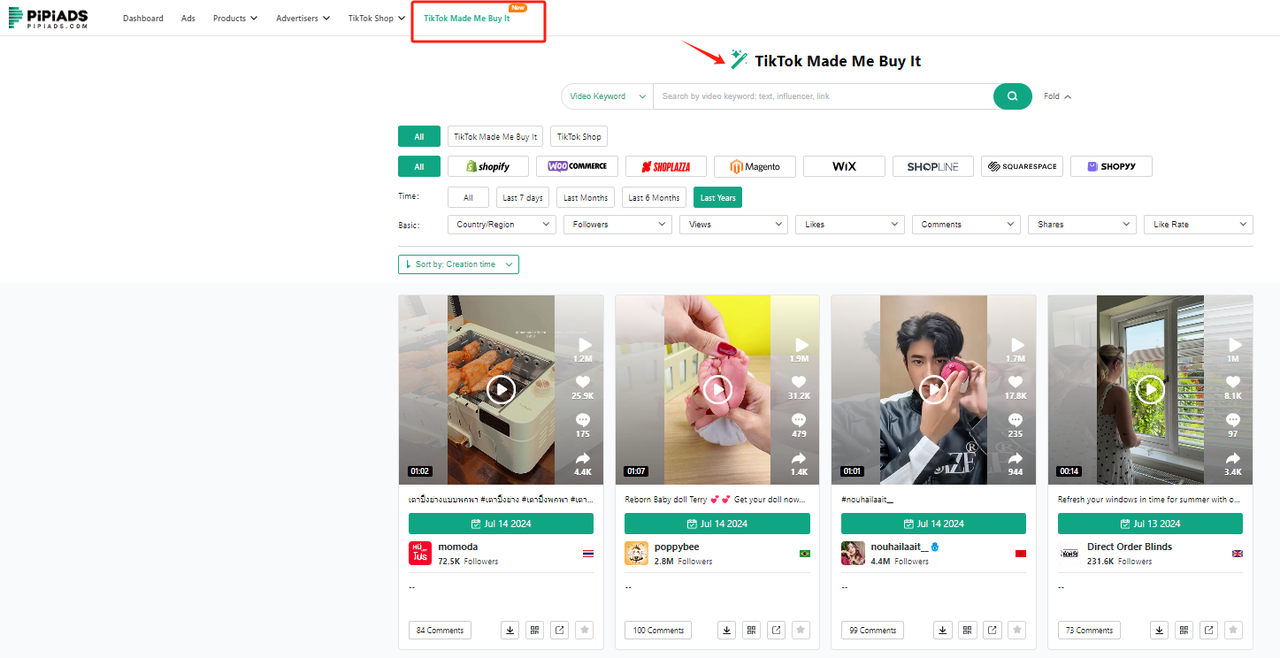Open the Shares filter dropdown

click(x=1082, y=225)
